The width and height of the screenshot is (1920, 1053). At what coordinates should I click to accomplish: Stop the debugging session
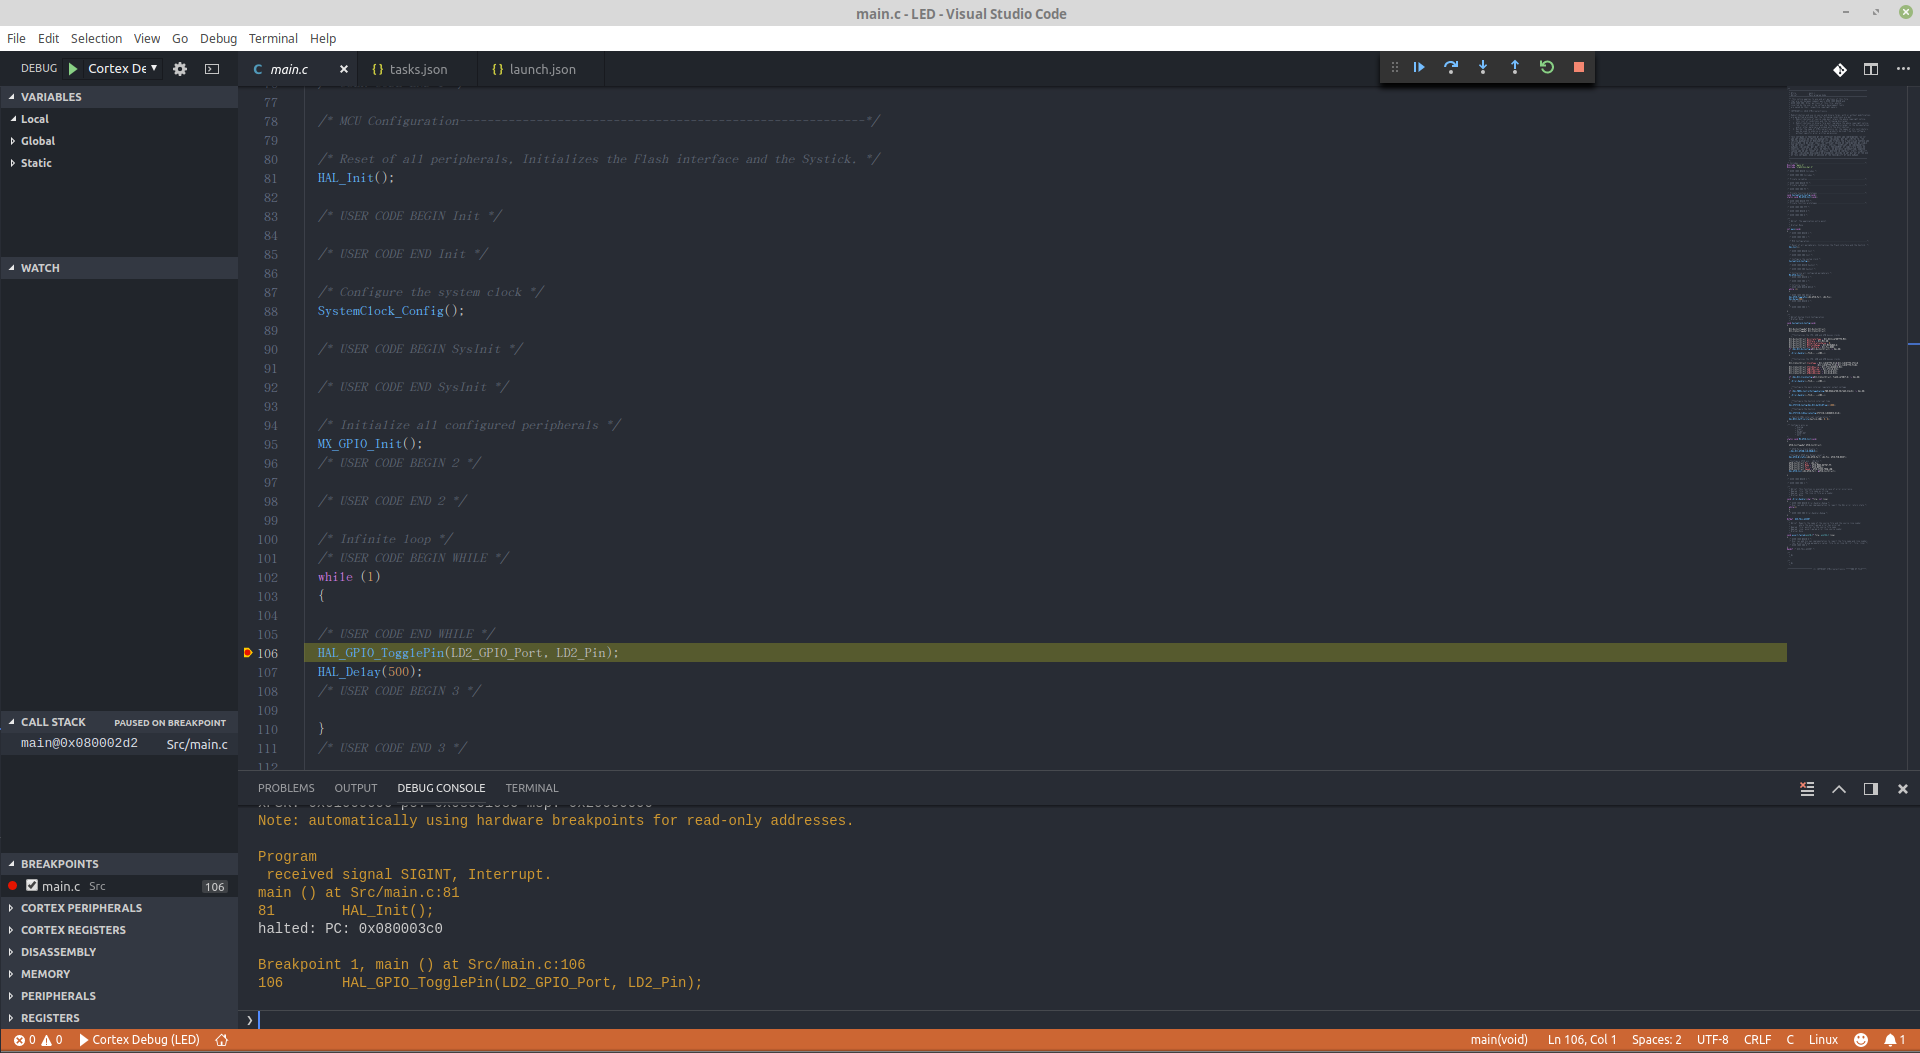(x=1579, y=67)
